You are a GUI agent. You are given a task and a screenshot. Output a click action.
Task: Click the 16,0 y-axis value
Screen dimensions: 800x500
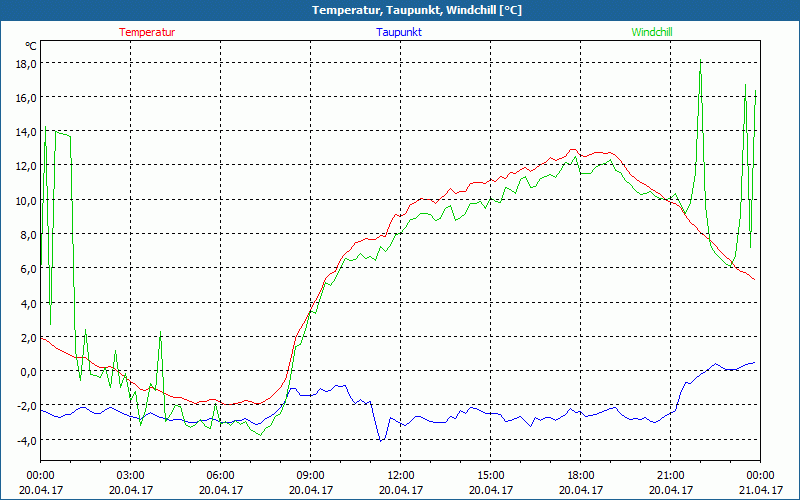[x=26, y=98]
